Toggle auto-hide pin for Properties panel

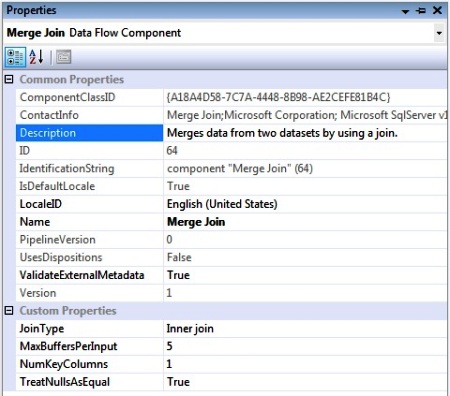click(421, 11)
